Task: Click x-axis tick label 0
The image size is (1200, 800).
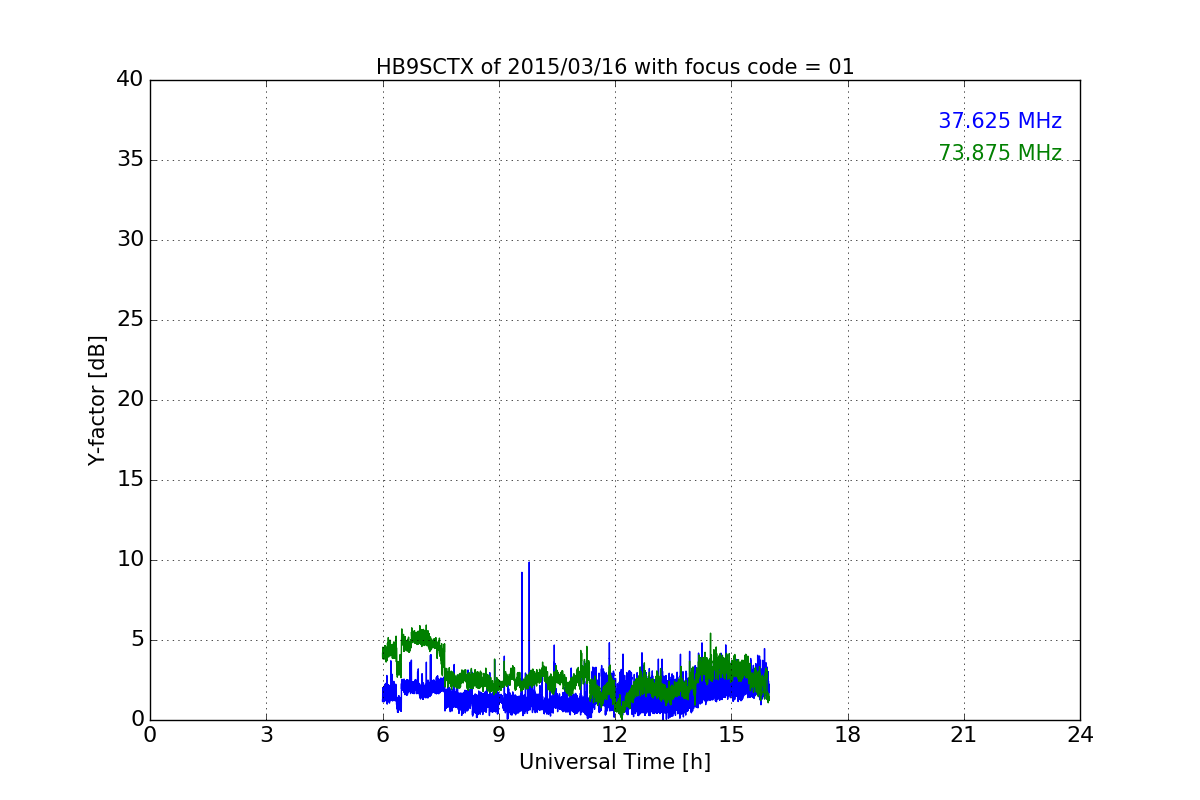Action: pyautogui.click(x=150, y=735)
